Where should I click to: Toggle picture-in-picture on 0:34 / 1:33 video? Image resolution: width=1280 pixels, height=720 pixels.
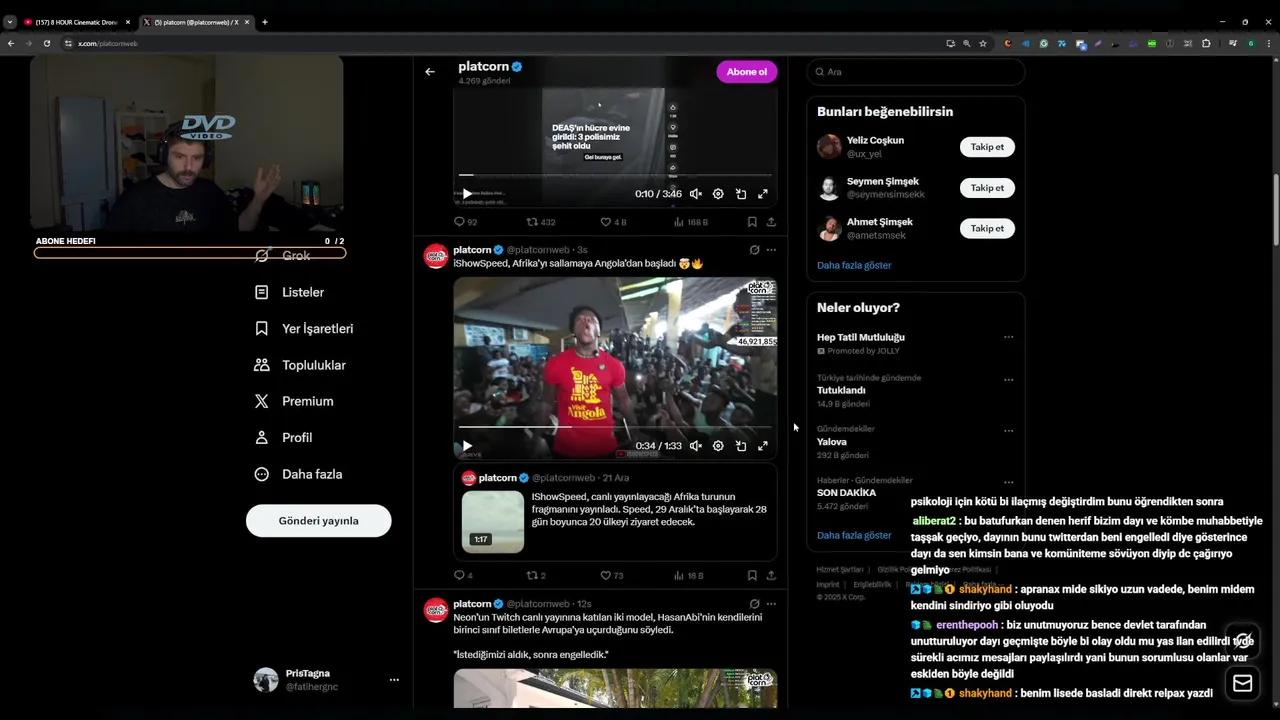[741, 446]
